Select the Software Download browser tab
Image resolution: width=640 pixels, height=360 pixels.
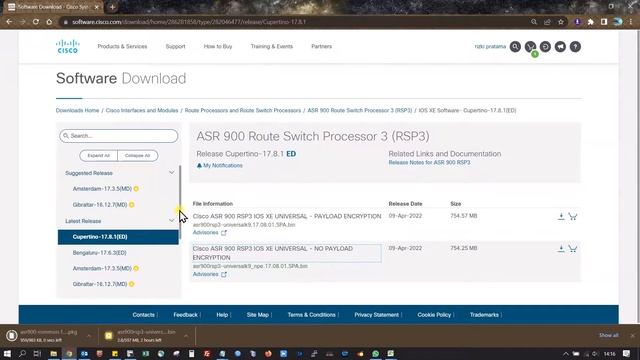pos(52,7)
